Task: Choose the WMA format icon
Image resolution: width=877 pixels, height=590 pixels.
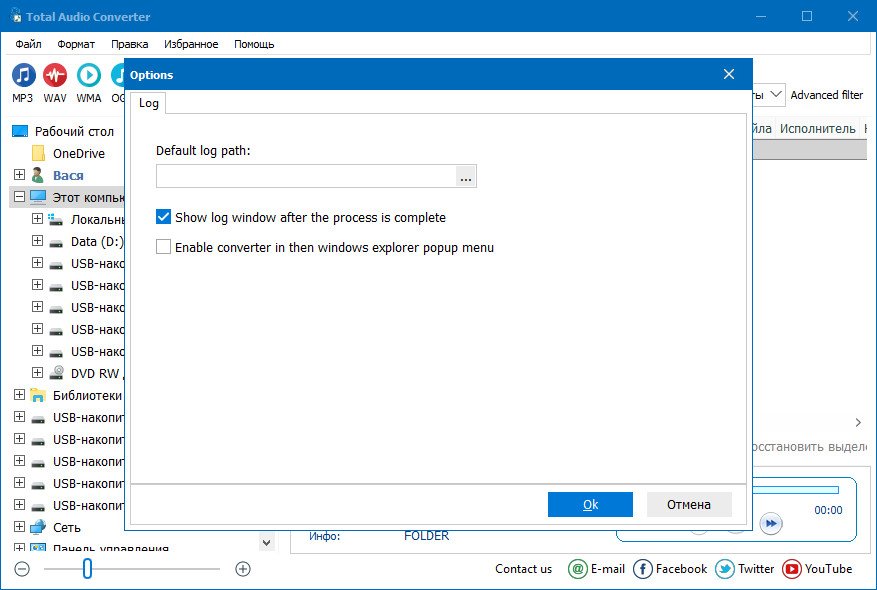Action: (88, 76)
